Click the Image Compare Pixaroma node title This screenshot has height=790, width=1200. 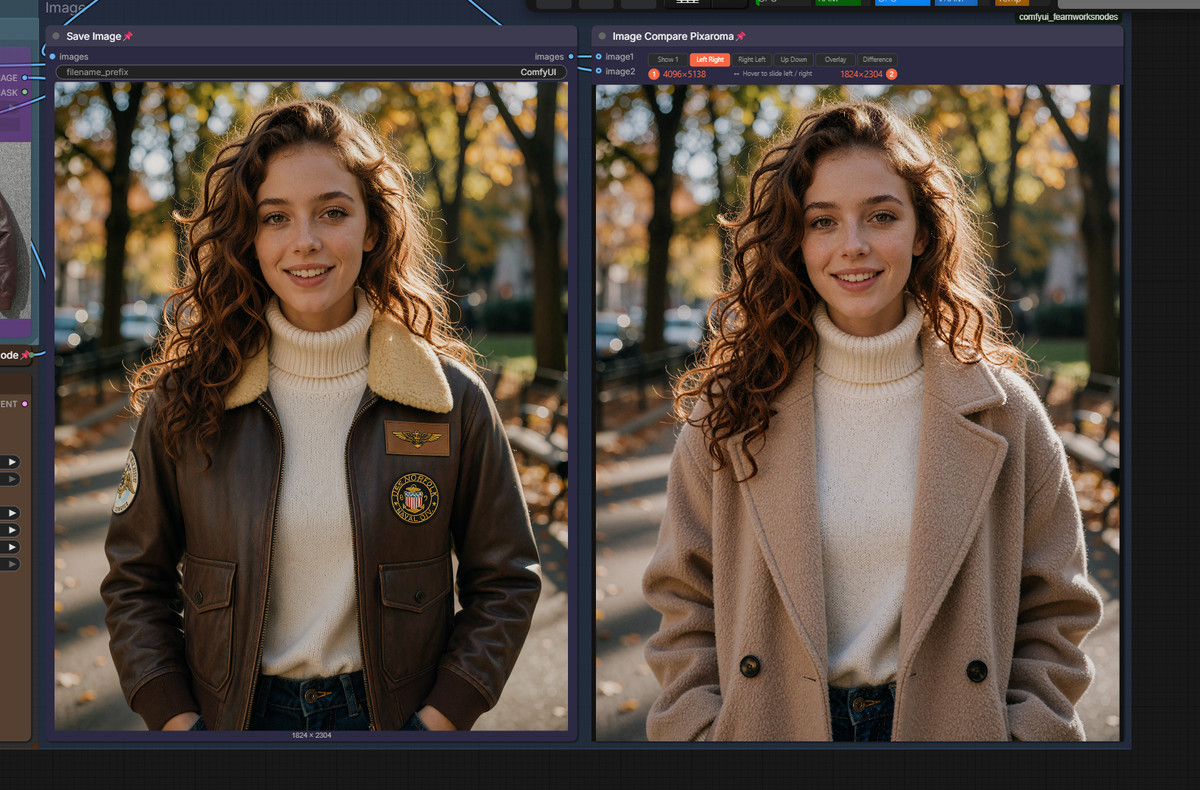click(673, 37)
